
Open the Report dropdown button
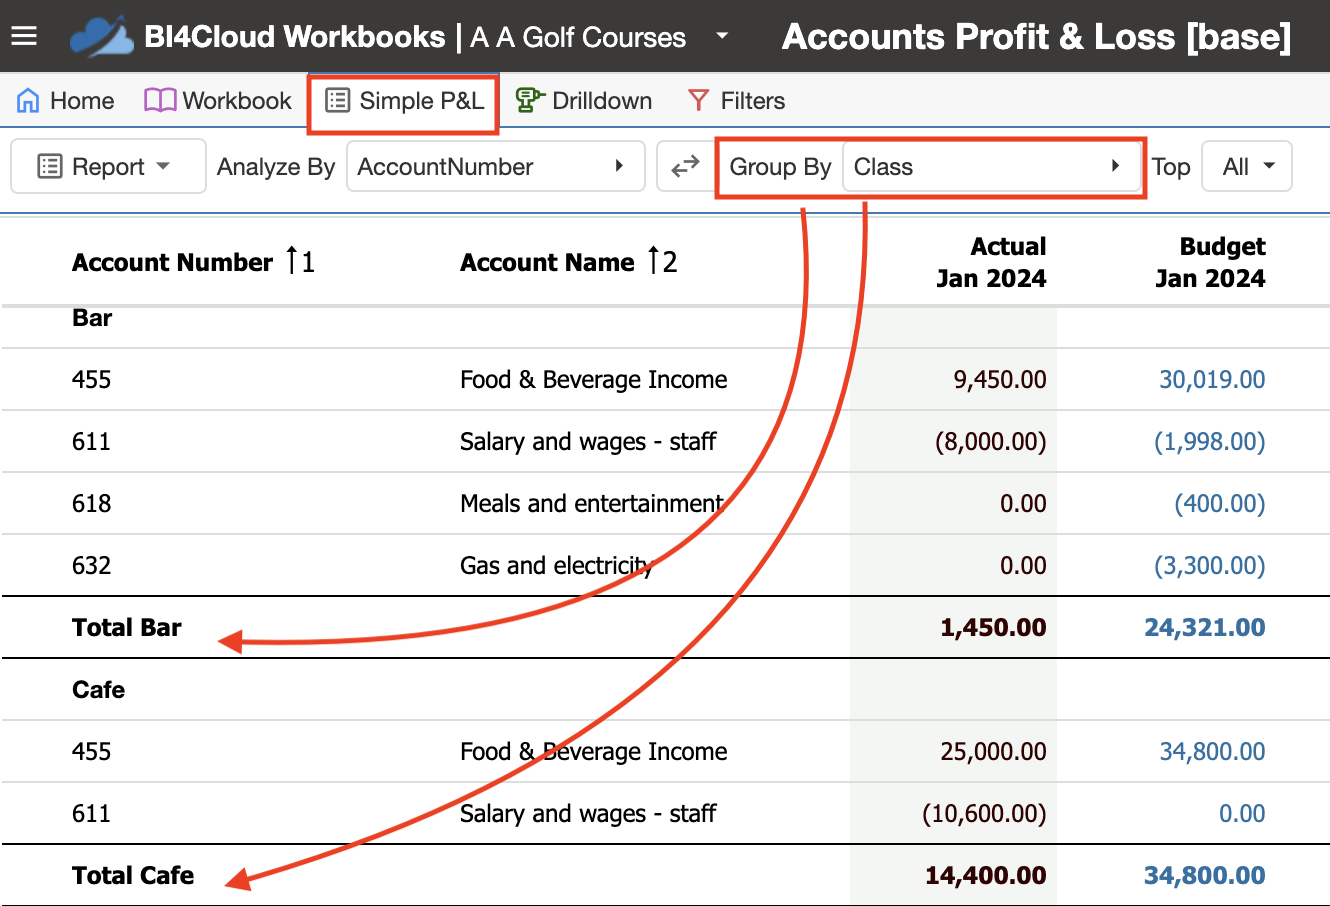tap(108, 167)
